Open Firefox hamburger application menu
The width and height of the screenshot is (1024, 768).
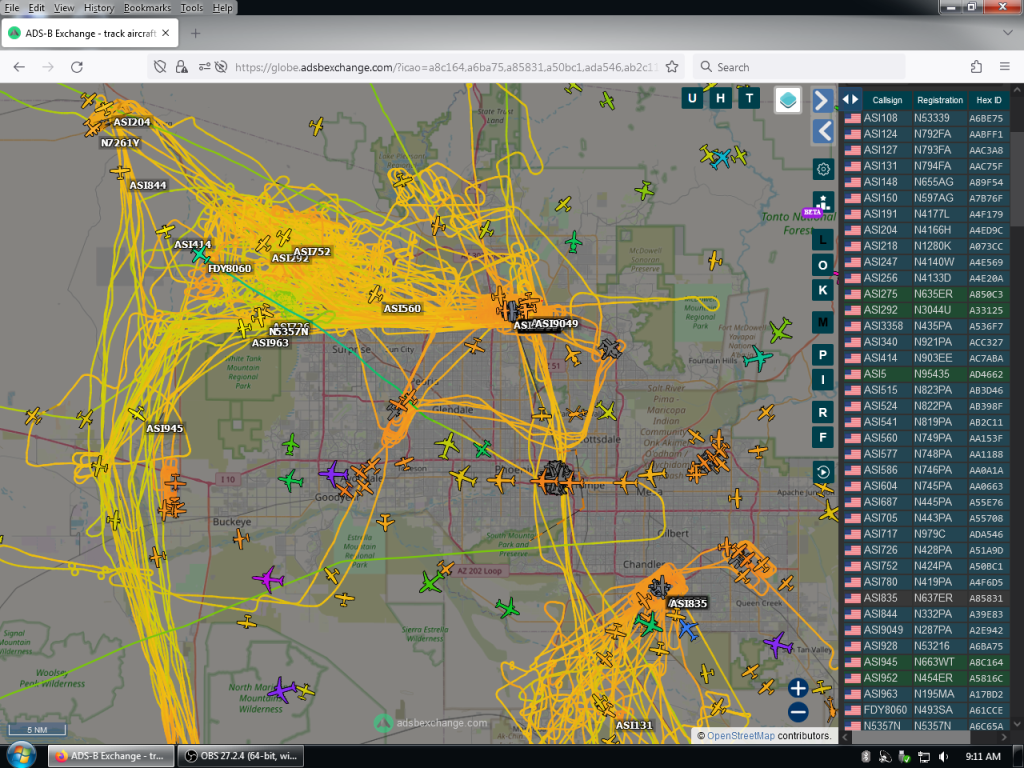click(1005, 67)
